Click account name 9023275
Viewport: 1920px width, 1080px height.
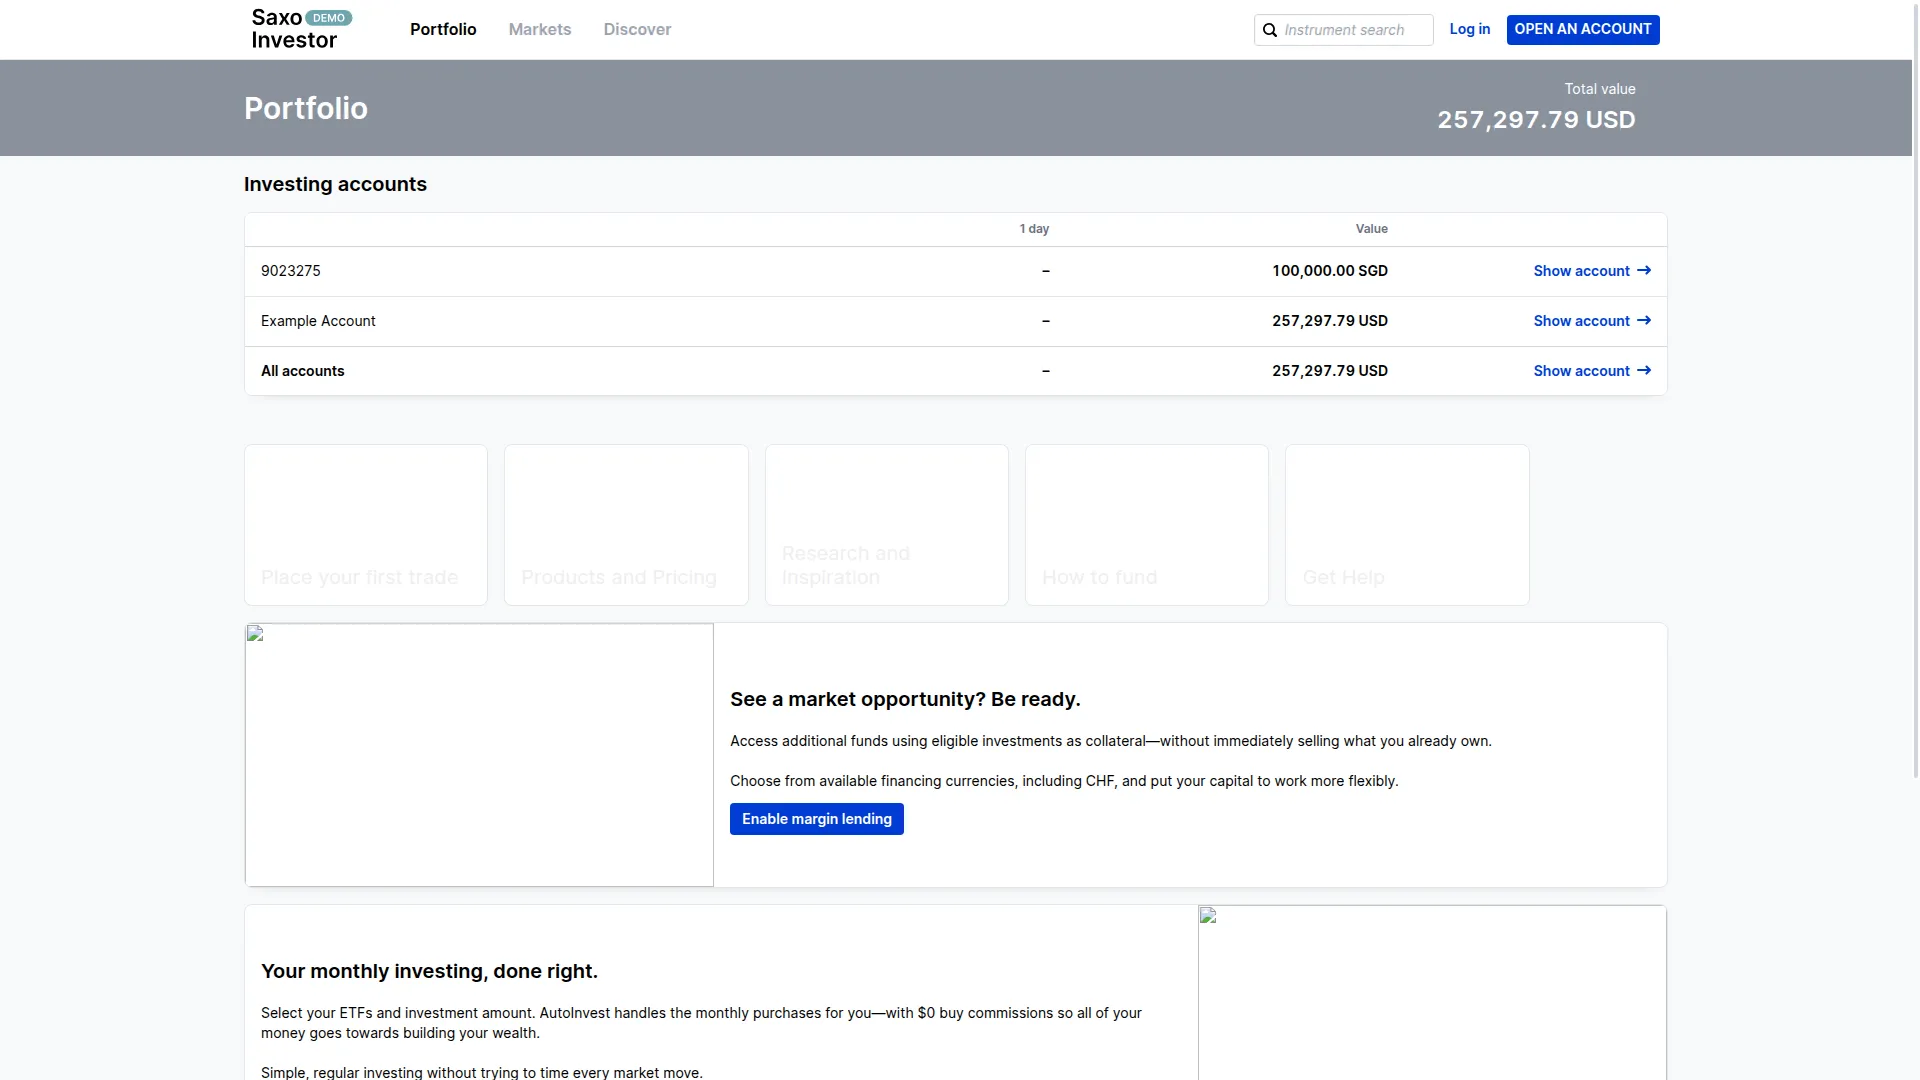coord(291,271)
